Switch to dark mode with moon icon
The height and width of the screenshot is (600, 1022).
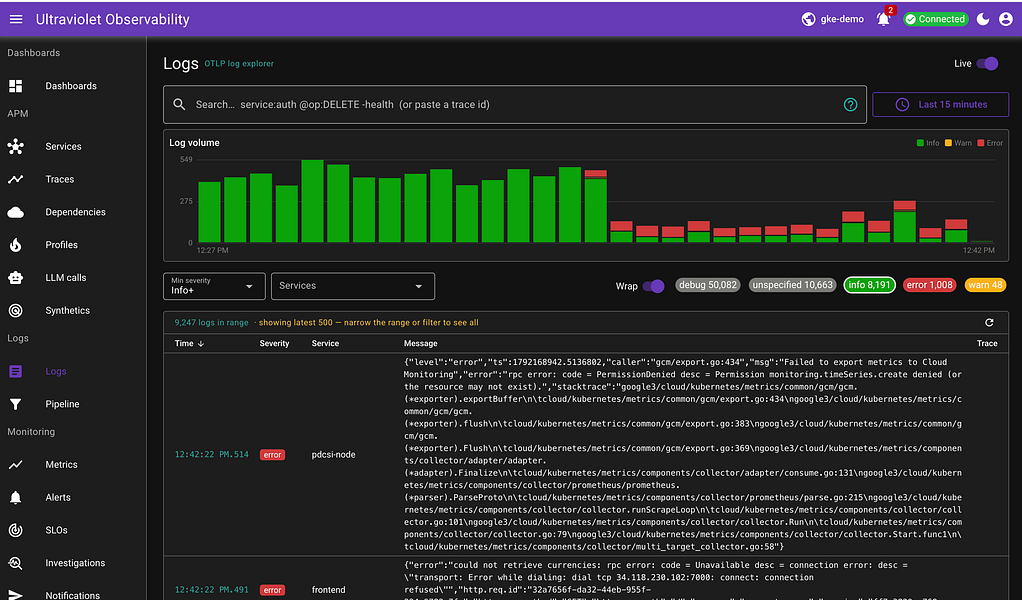coord(983,20)
